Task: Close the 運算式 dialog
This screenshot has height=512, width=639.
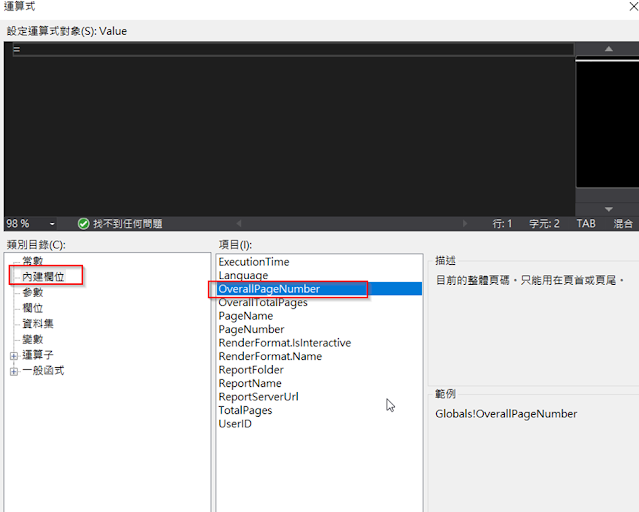Action: (634, 7)
